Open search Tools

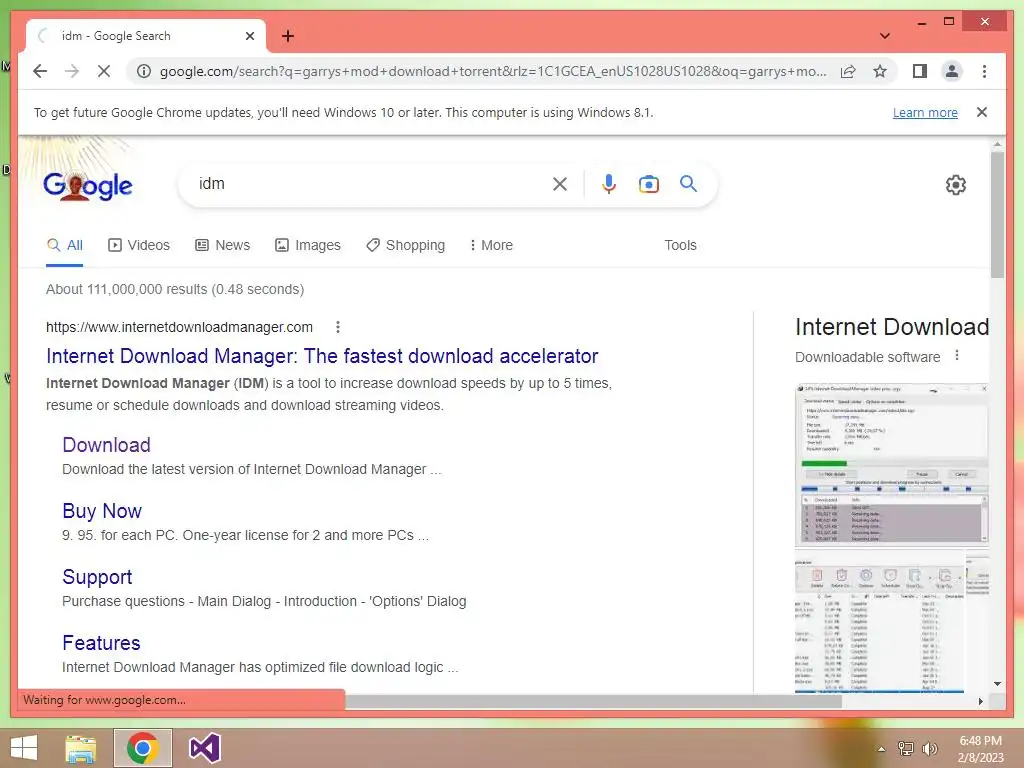680,246
